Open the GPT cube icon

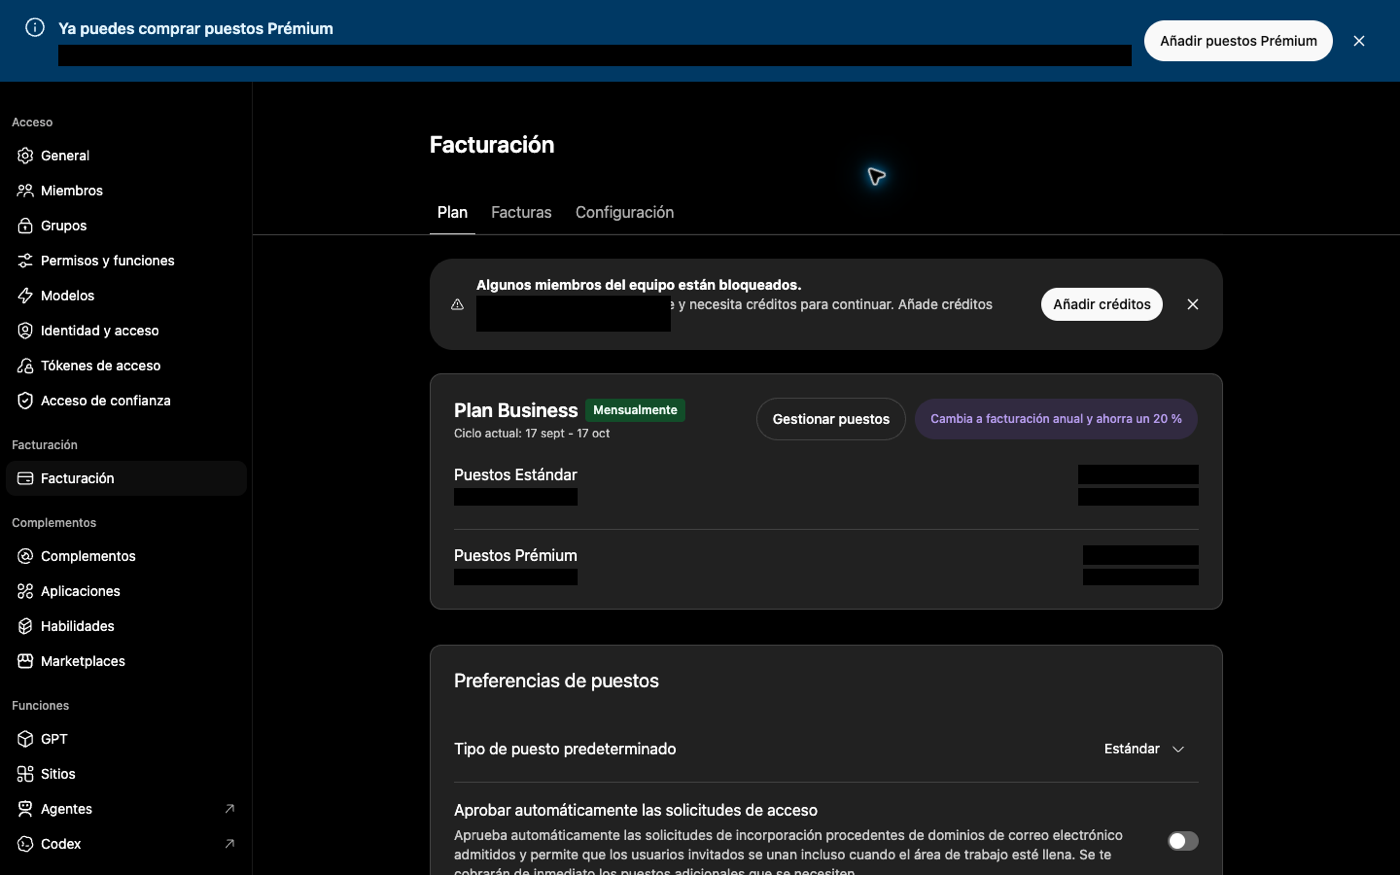pos(25,739)
